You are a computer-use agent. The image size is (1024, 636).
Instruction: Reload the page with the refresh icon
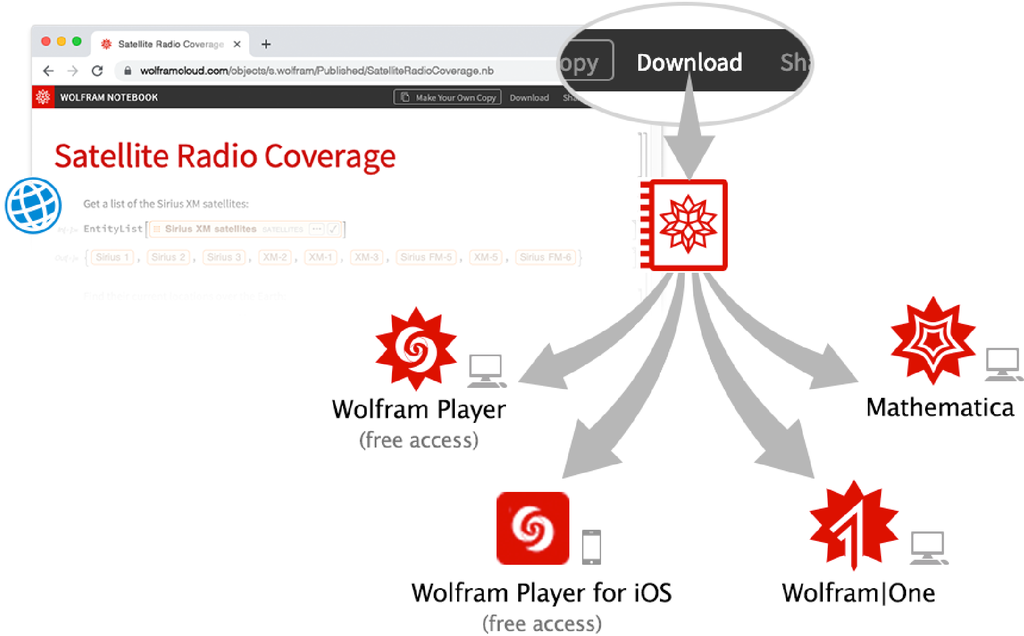point(97,71)
